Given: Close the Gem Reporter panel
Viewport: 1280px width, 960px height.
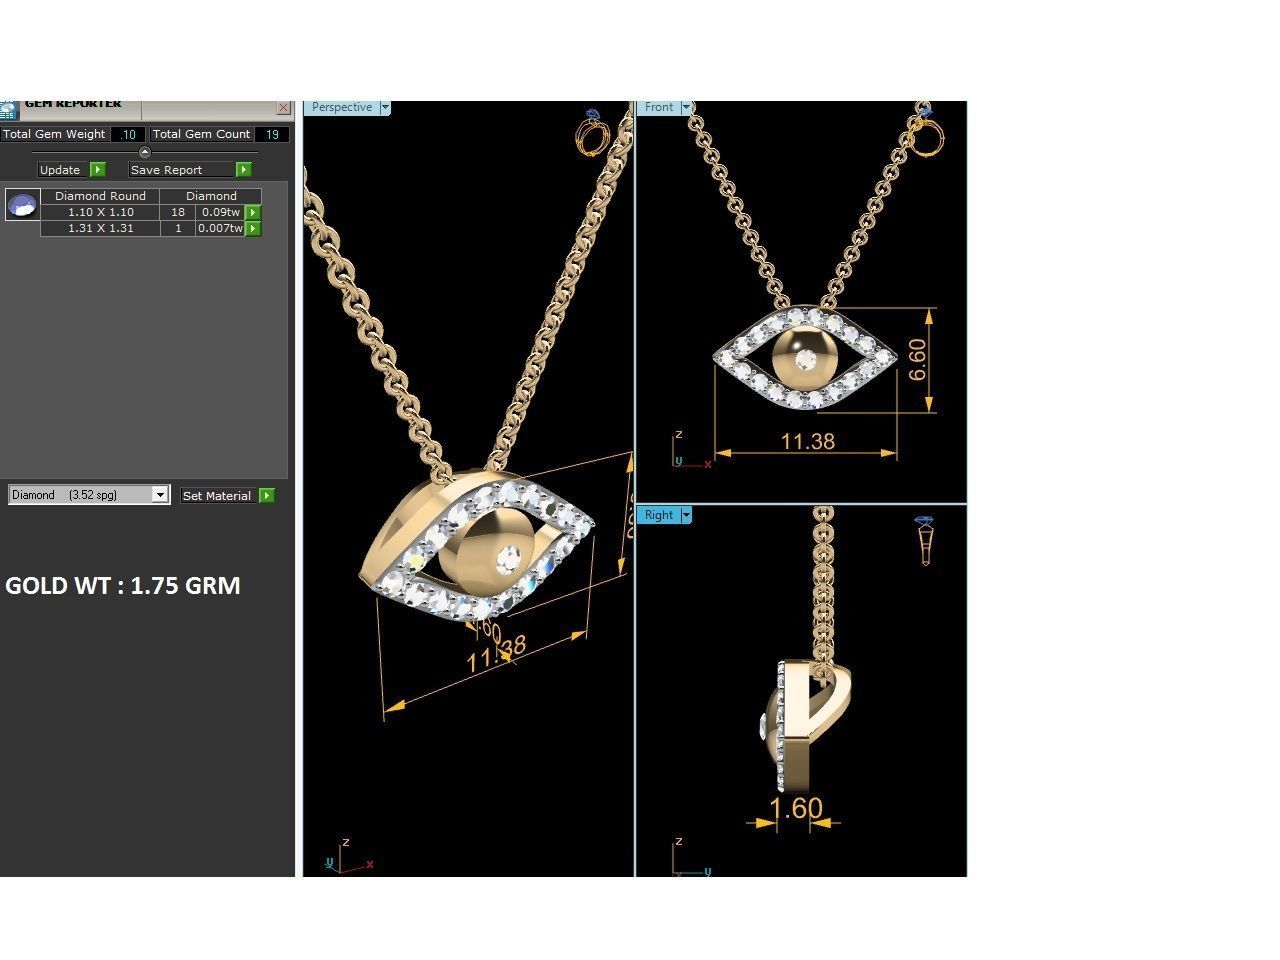Looking at the screenshot, I should point(283,108).
